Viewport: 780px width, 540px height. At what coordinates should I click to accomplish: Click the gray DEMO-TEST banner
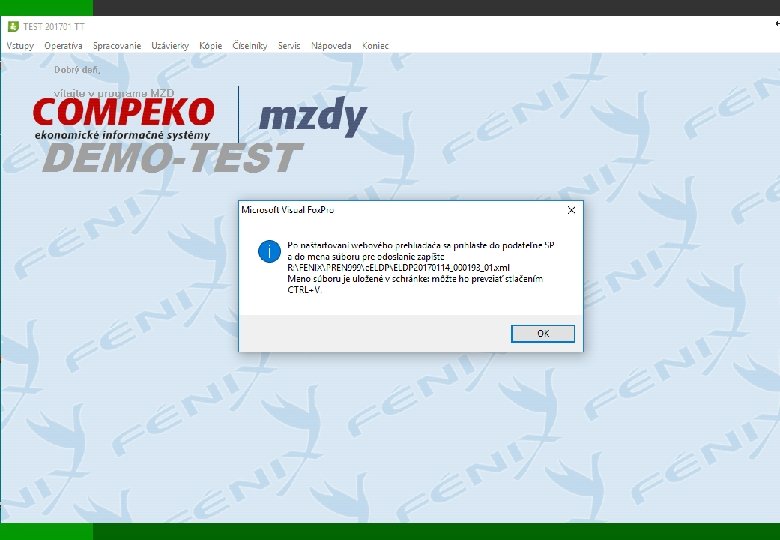173,158
